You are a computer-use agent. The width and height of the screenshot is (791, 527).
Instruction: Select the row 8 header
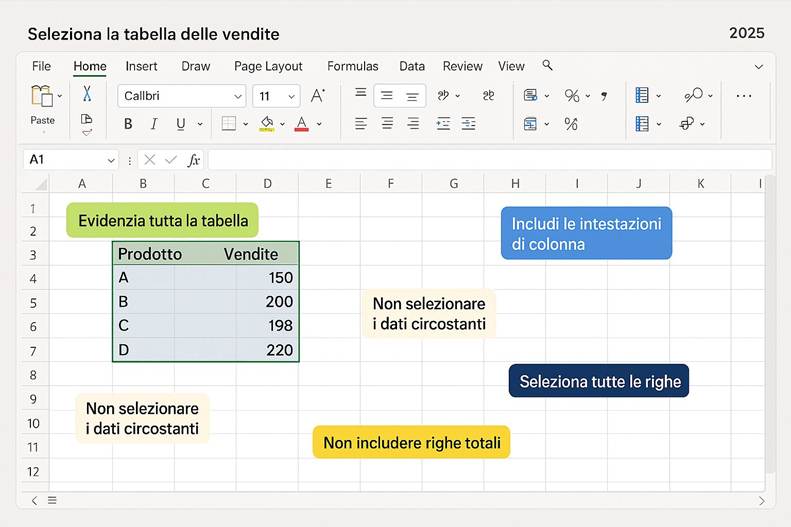[x=33, y=375]
